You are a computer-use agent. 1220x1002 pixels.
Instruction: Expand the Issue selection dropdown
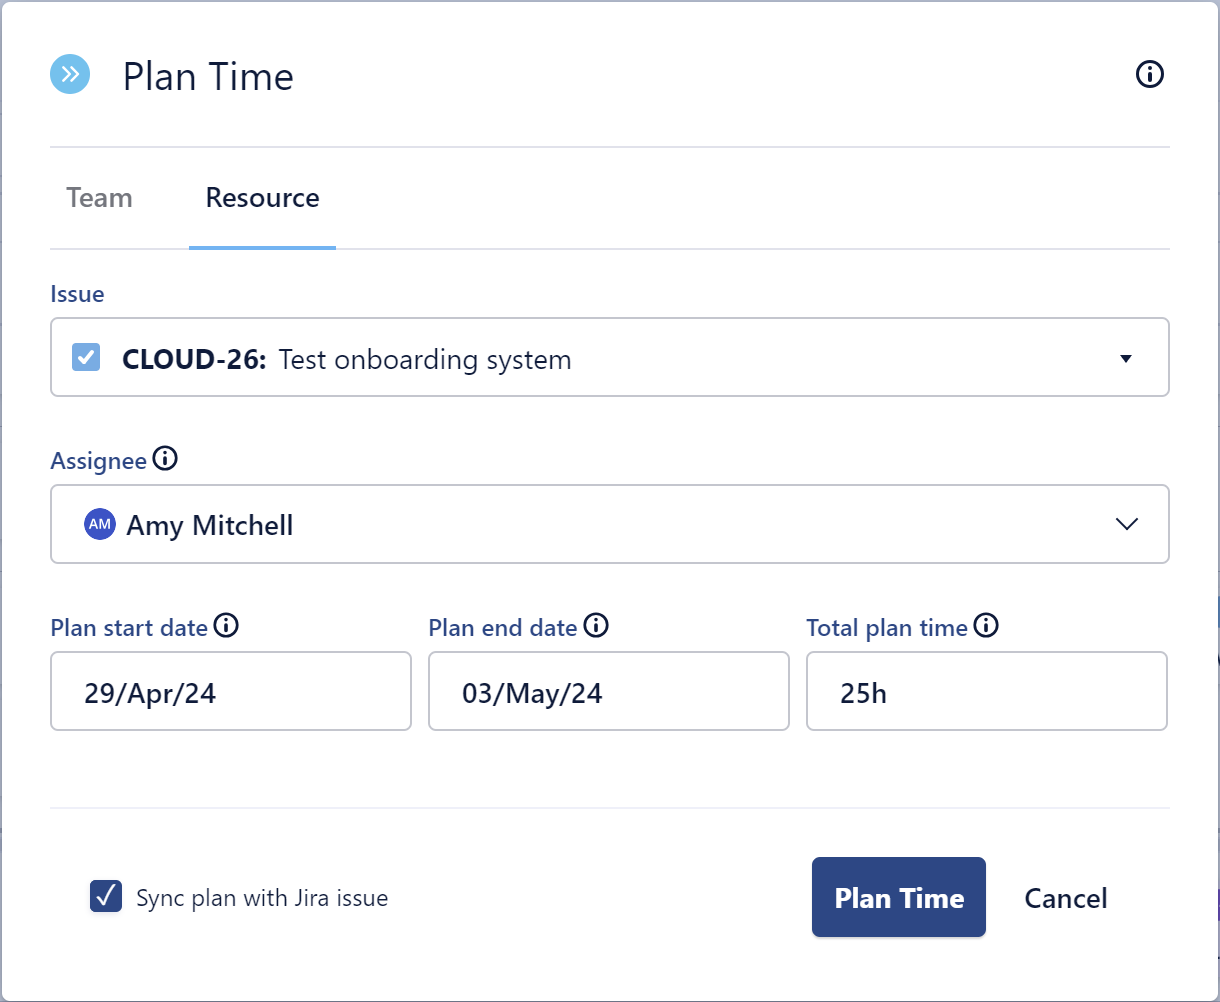pos(1127,357)
